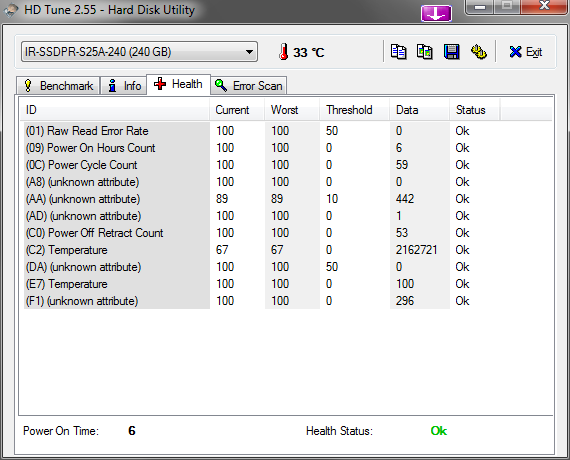Select the Health tab
Image resolution: width=570 pixels, height=460 pixels.
178,84
